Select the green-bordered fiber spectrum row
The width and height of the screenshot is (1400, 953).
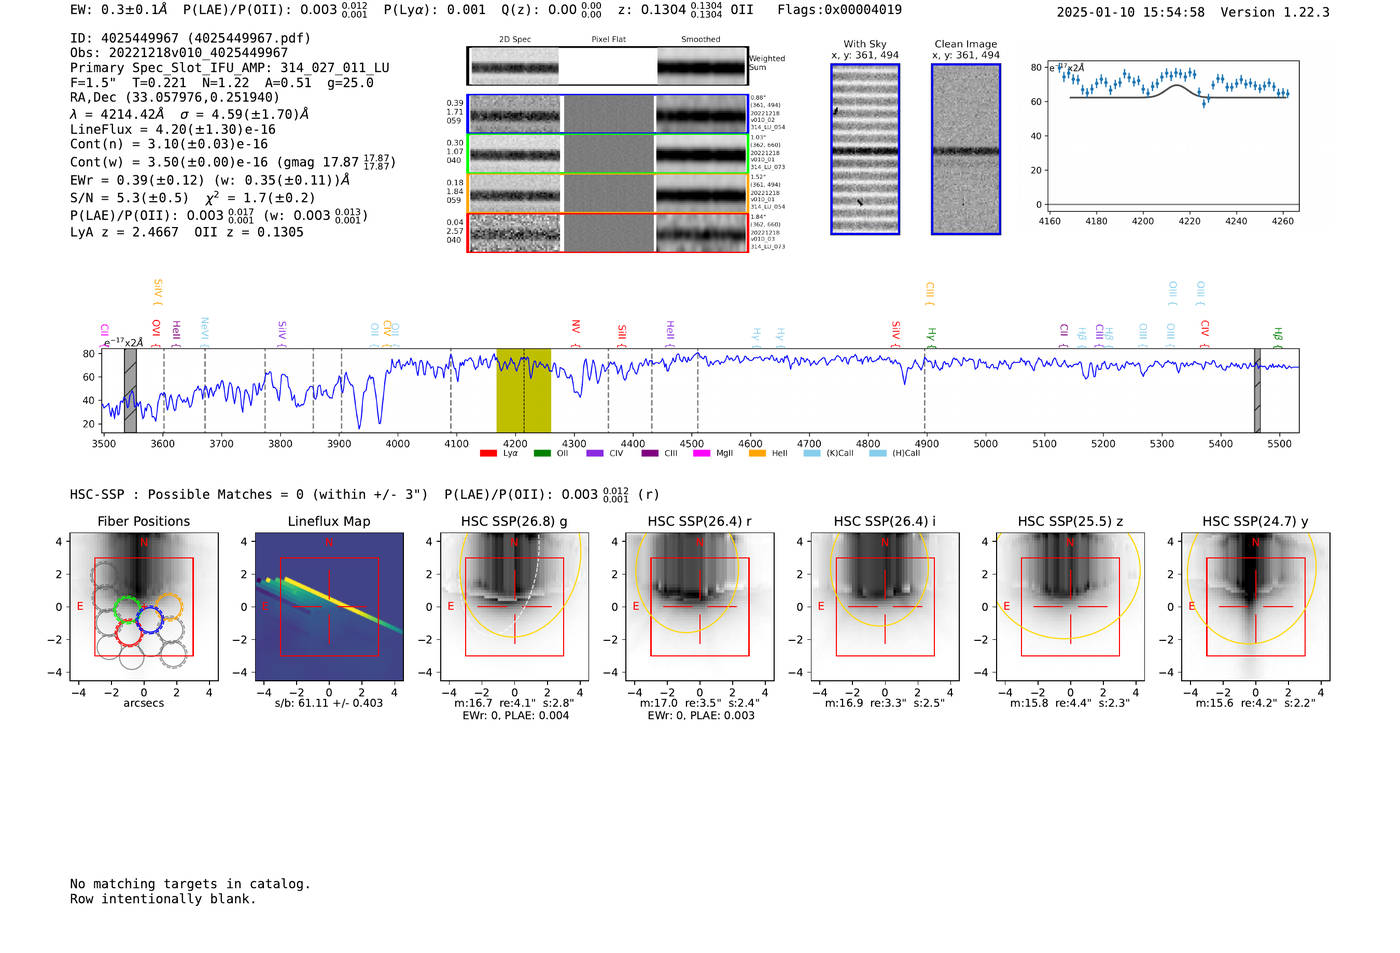[607, 154]
